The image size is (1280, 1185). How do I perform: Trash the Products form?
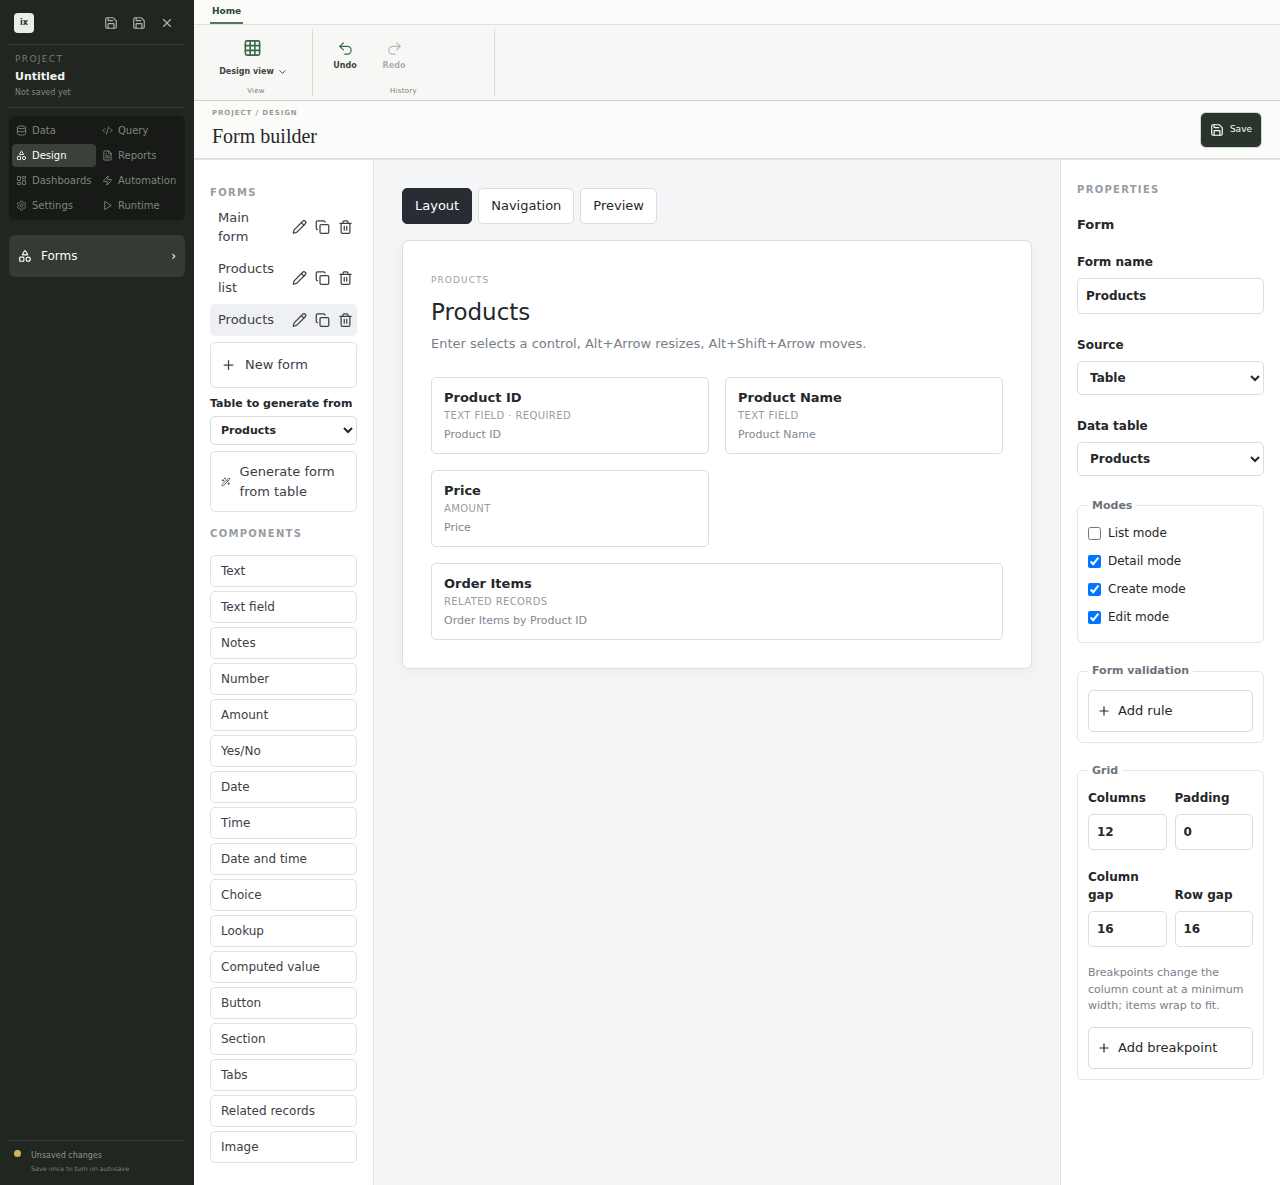345,320
